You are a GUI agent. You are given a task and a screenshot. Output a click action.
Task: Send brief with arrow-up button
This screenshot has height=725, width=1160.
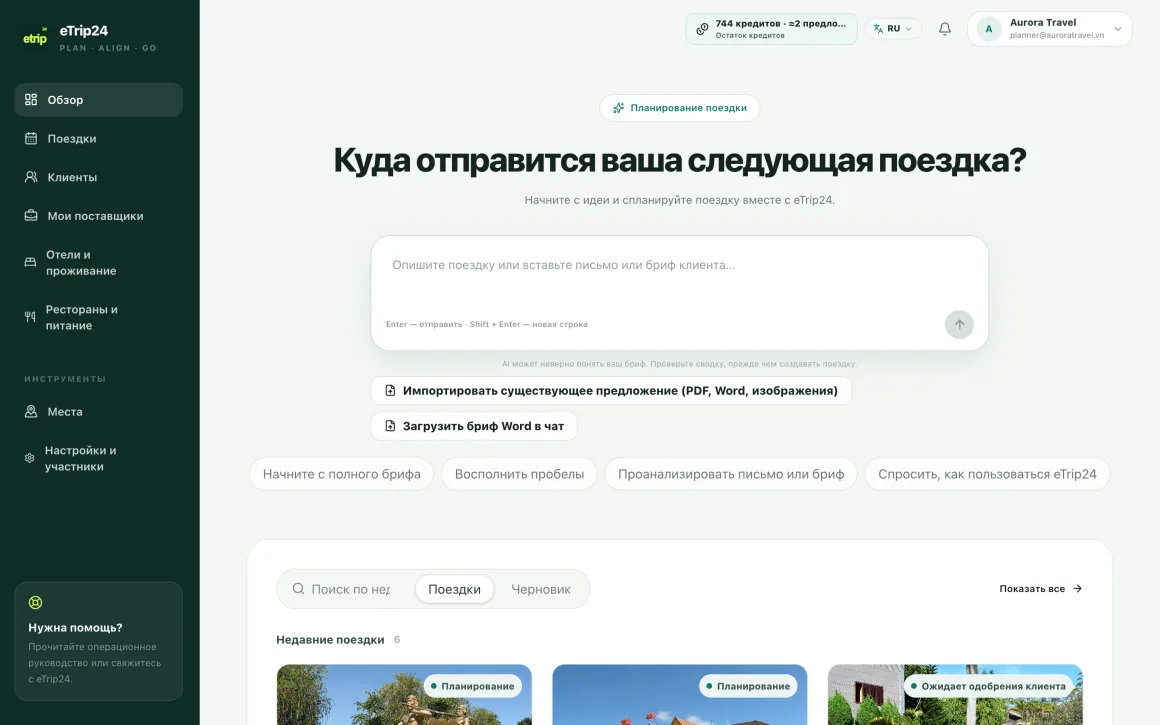coord(959,324)
